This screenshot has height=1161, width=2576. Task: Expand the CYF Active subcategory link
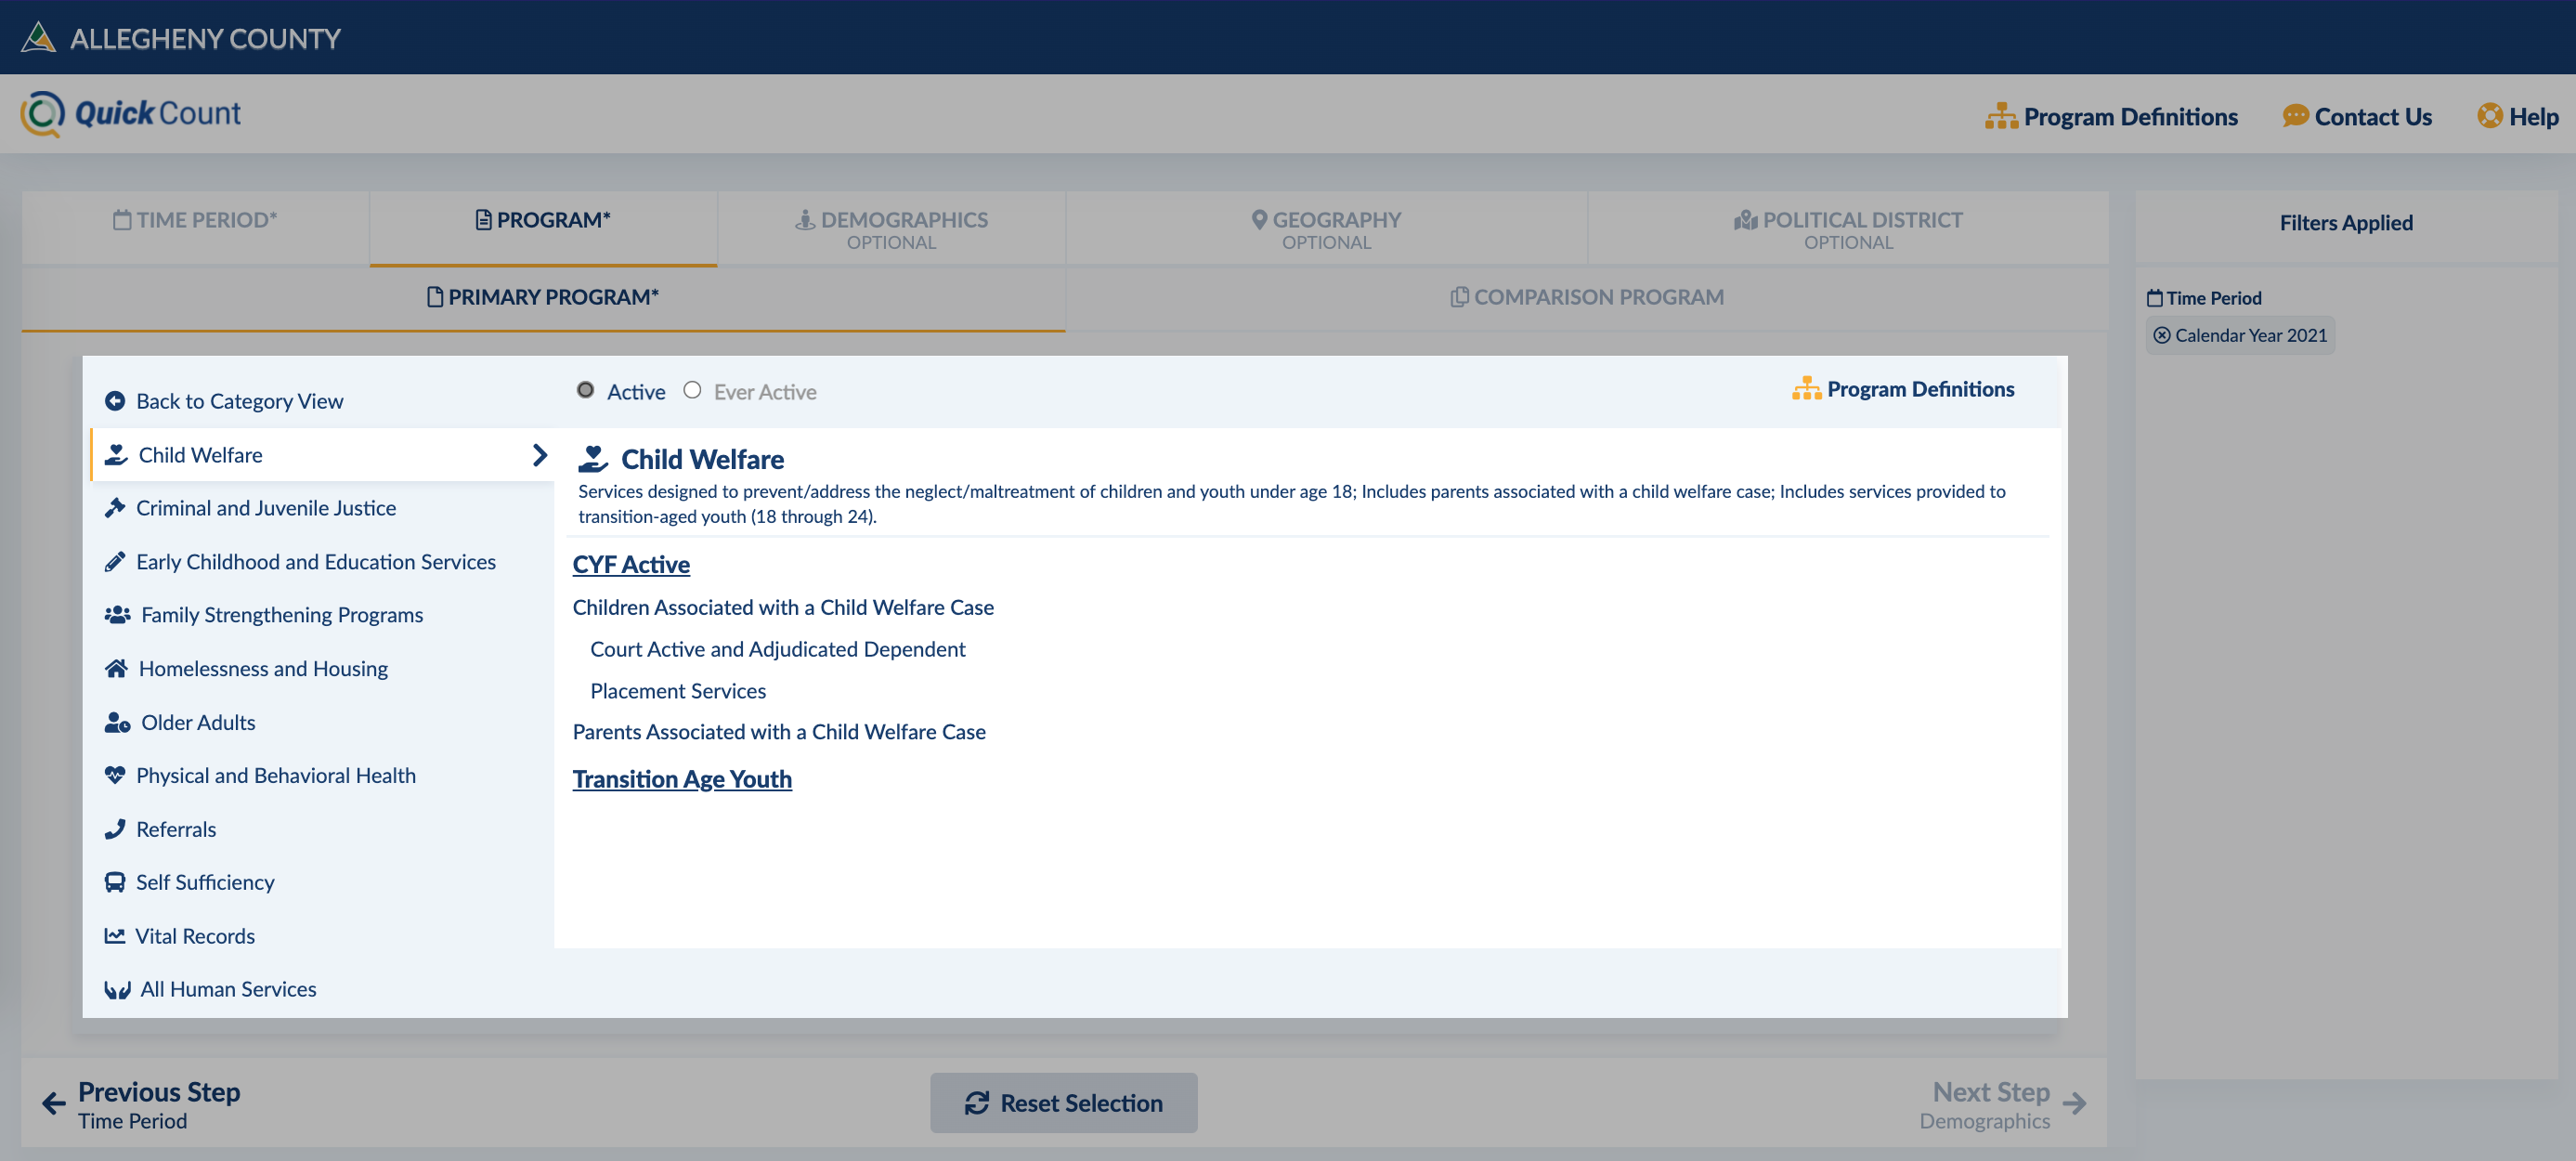click(631, 563)
